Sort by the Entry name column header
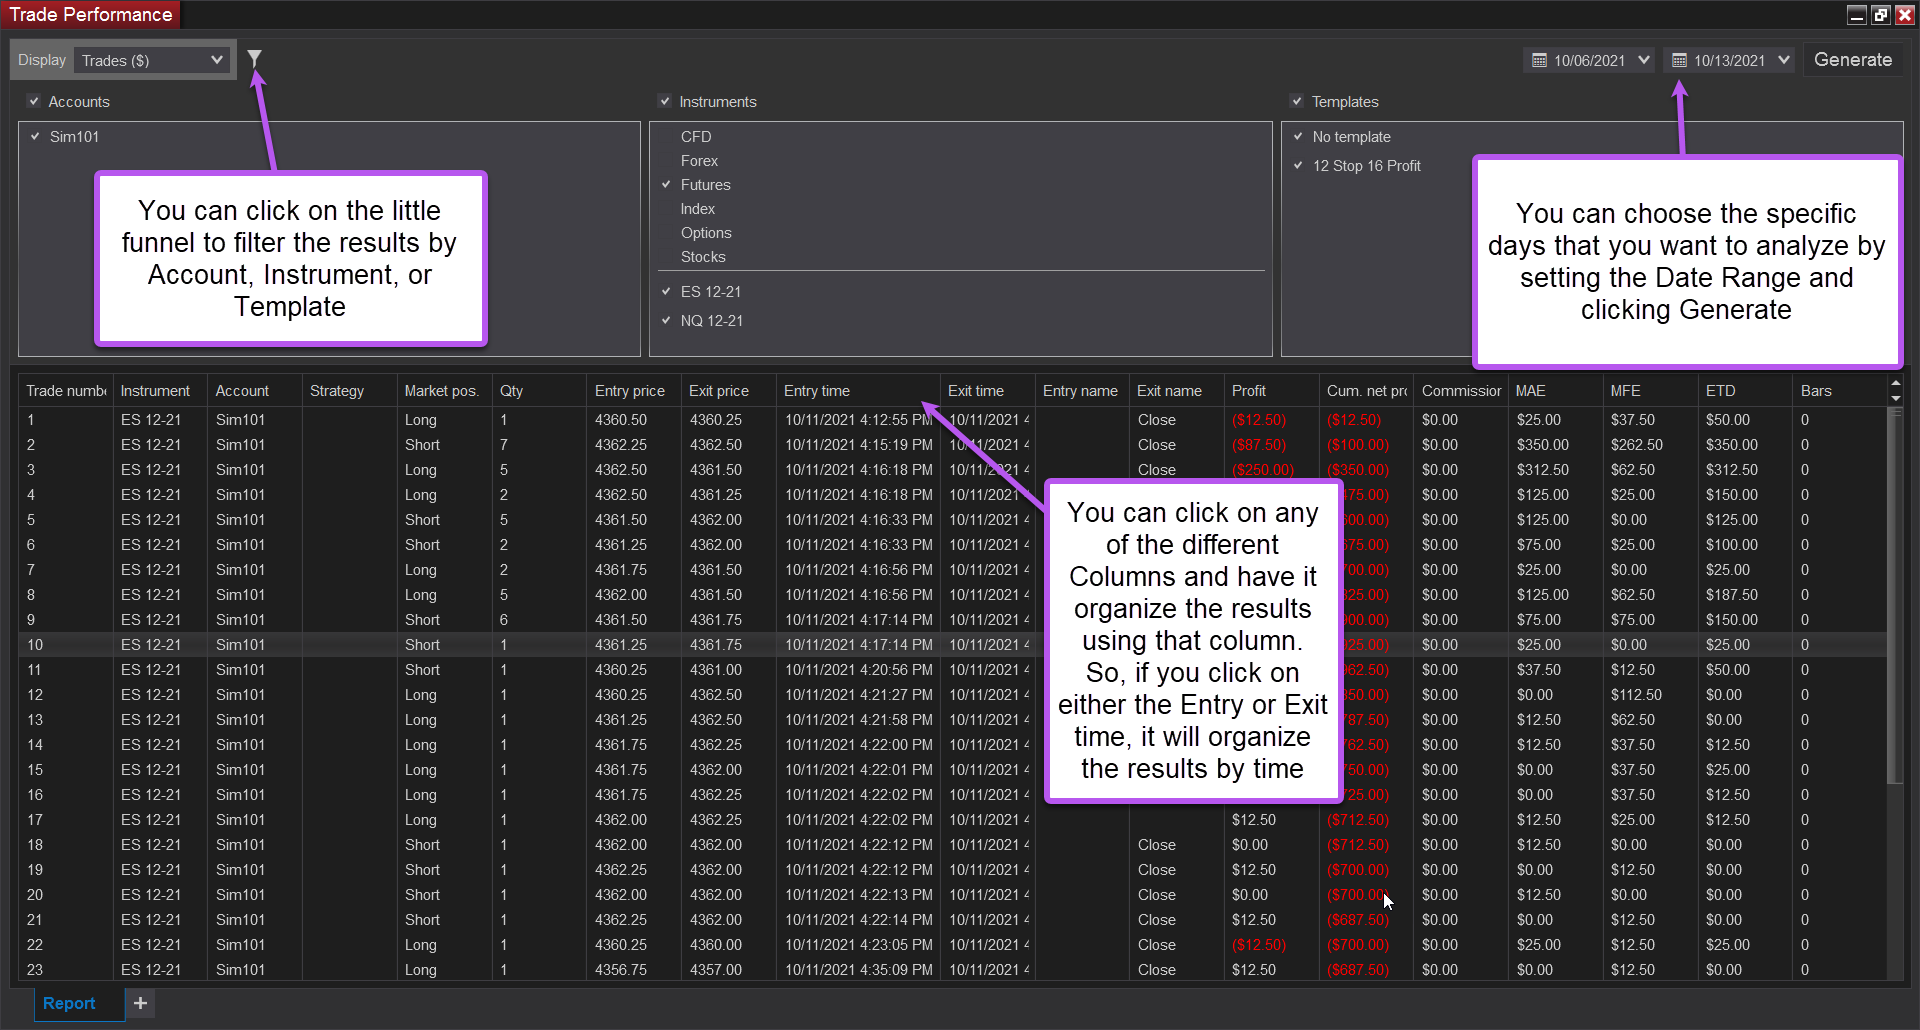The height and width of the screenshot is (1030, 1920). 1080,391
